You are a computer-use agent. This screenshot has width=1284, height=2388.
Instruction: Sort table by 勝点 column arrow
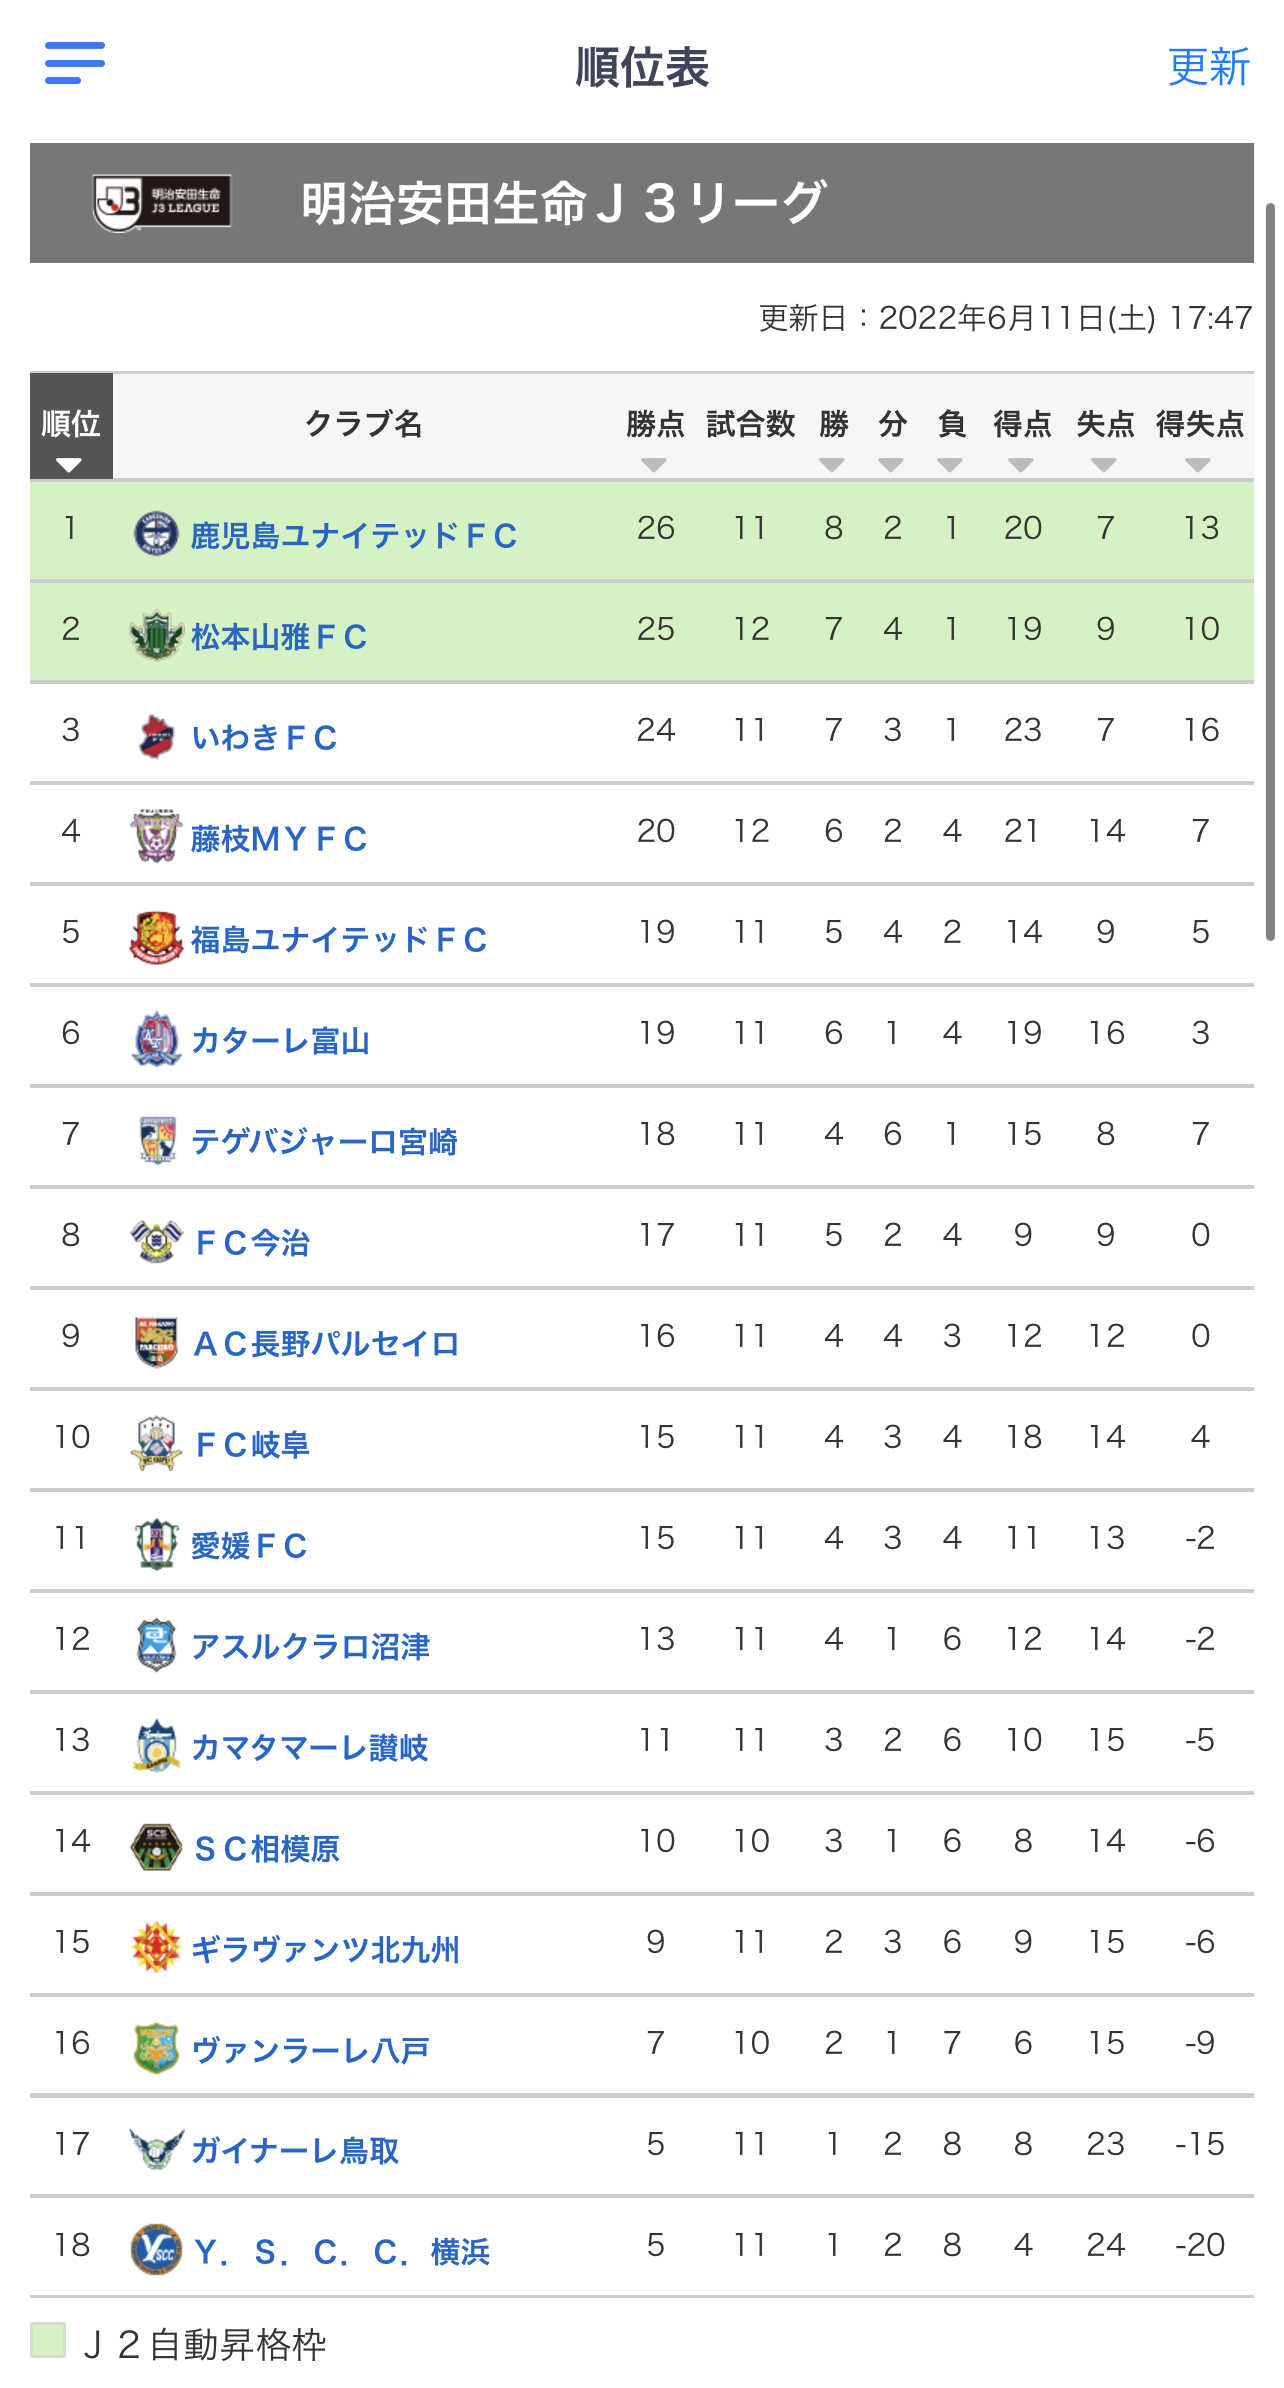click(x=654, y=465)
